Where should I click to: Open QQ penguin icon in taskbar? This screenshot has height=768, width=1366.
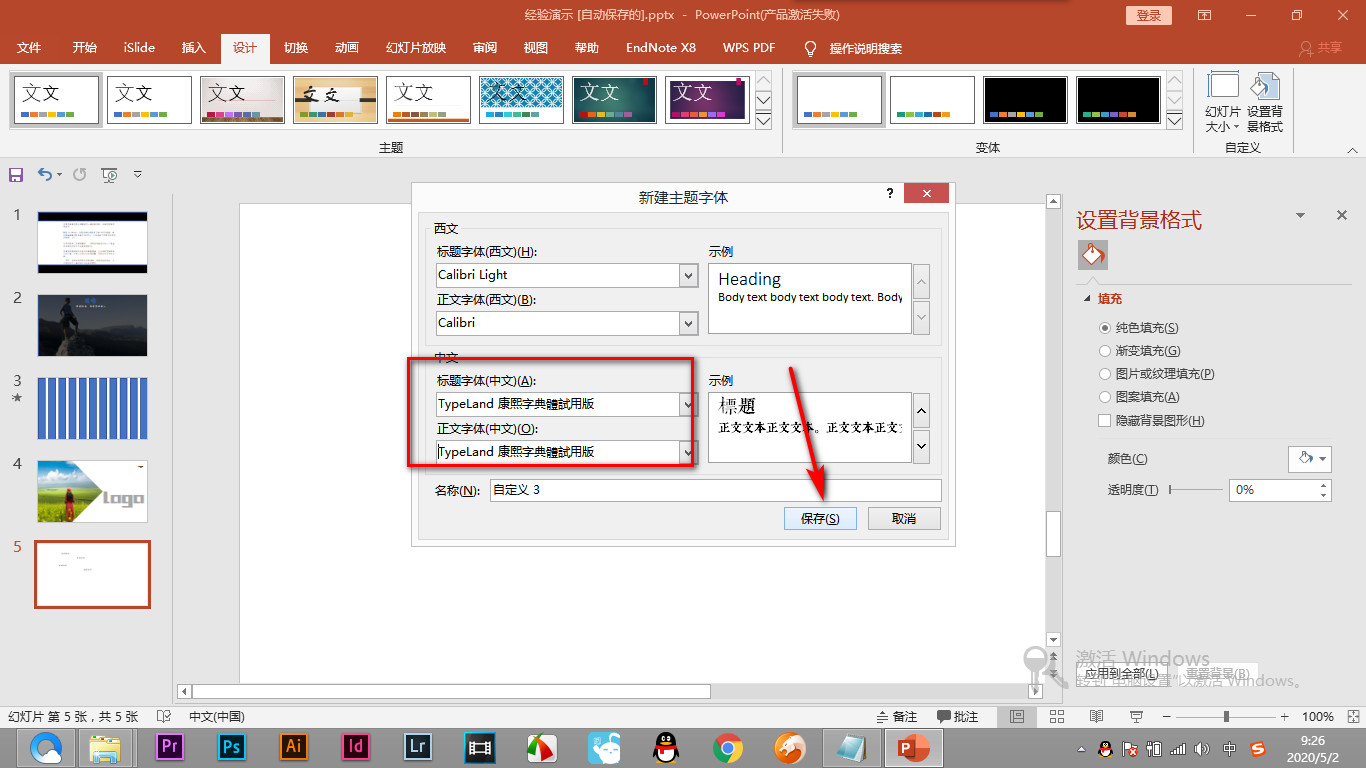pyautogui.click(x=666, y=747)
